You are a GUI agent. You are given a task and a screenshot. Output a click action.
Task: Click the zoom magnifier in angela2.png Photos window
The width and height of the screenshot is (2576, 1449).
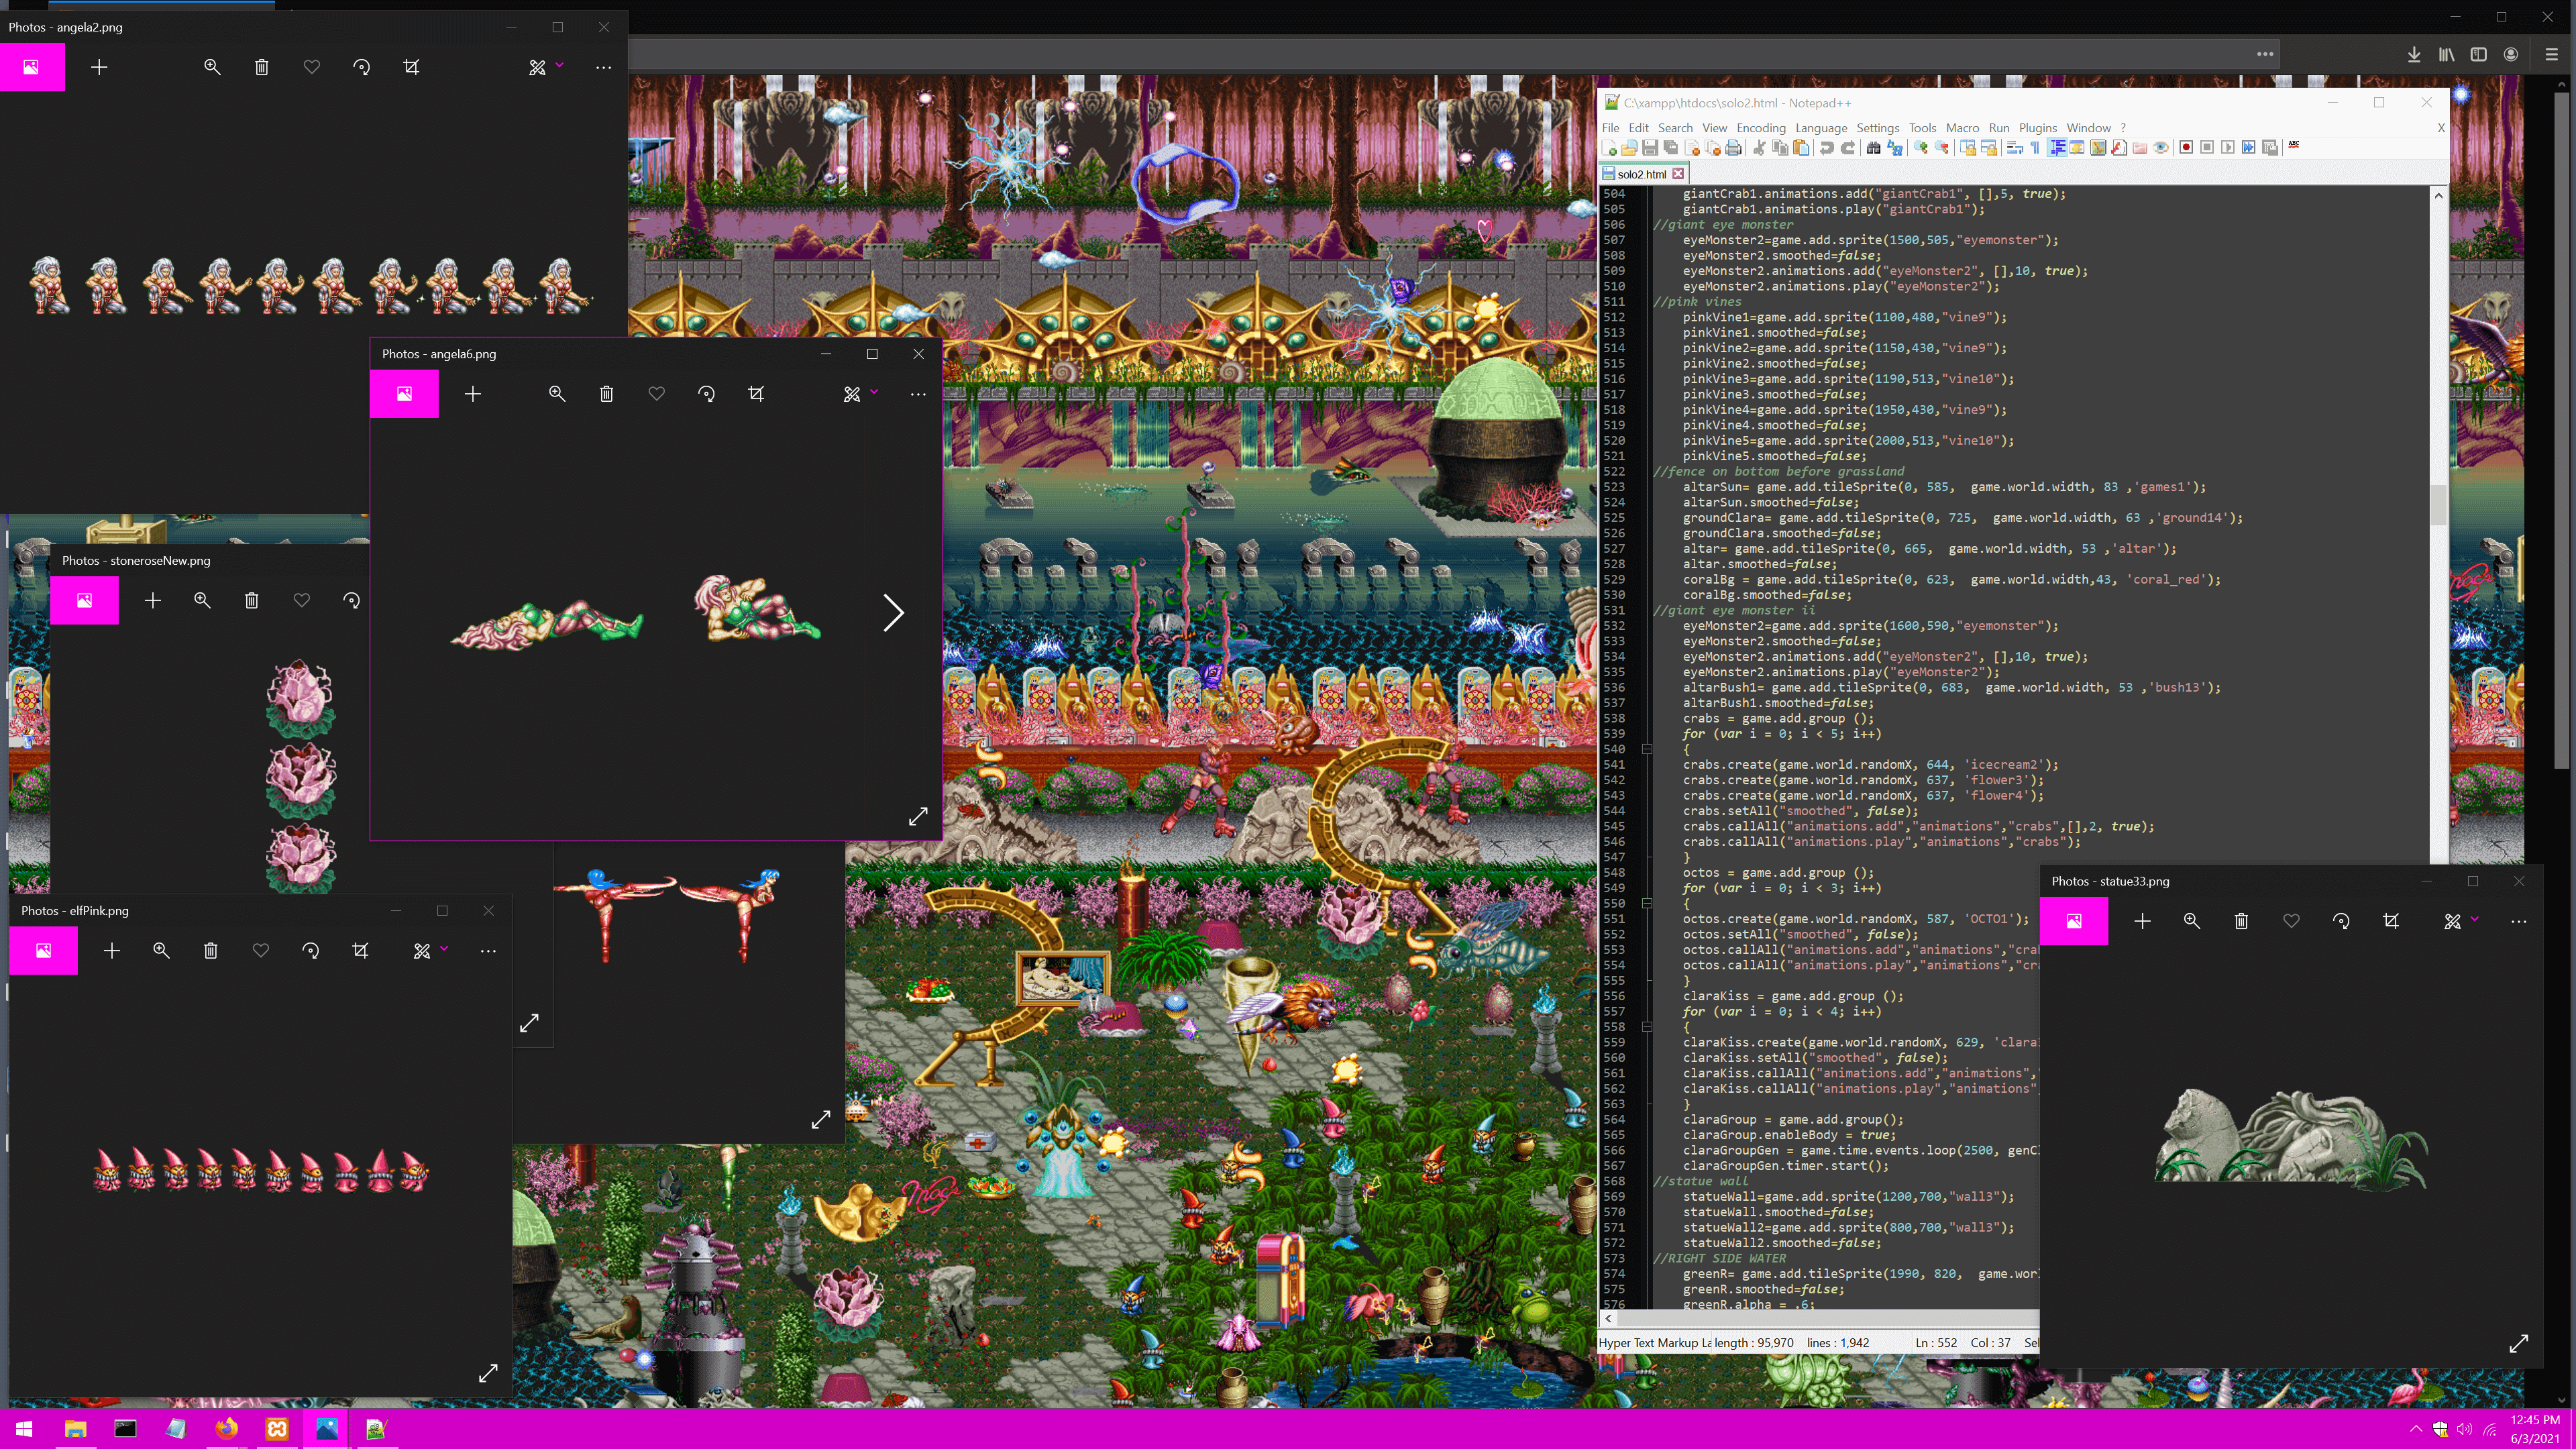tap(212, 67)
